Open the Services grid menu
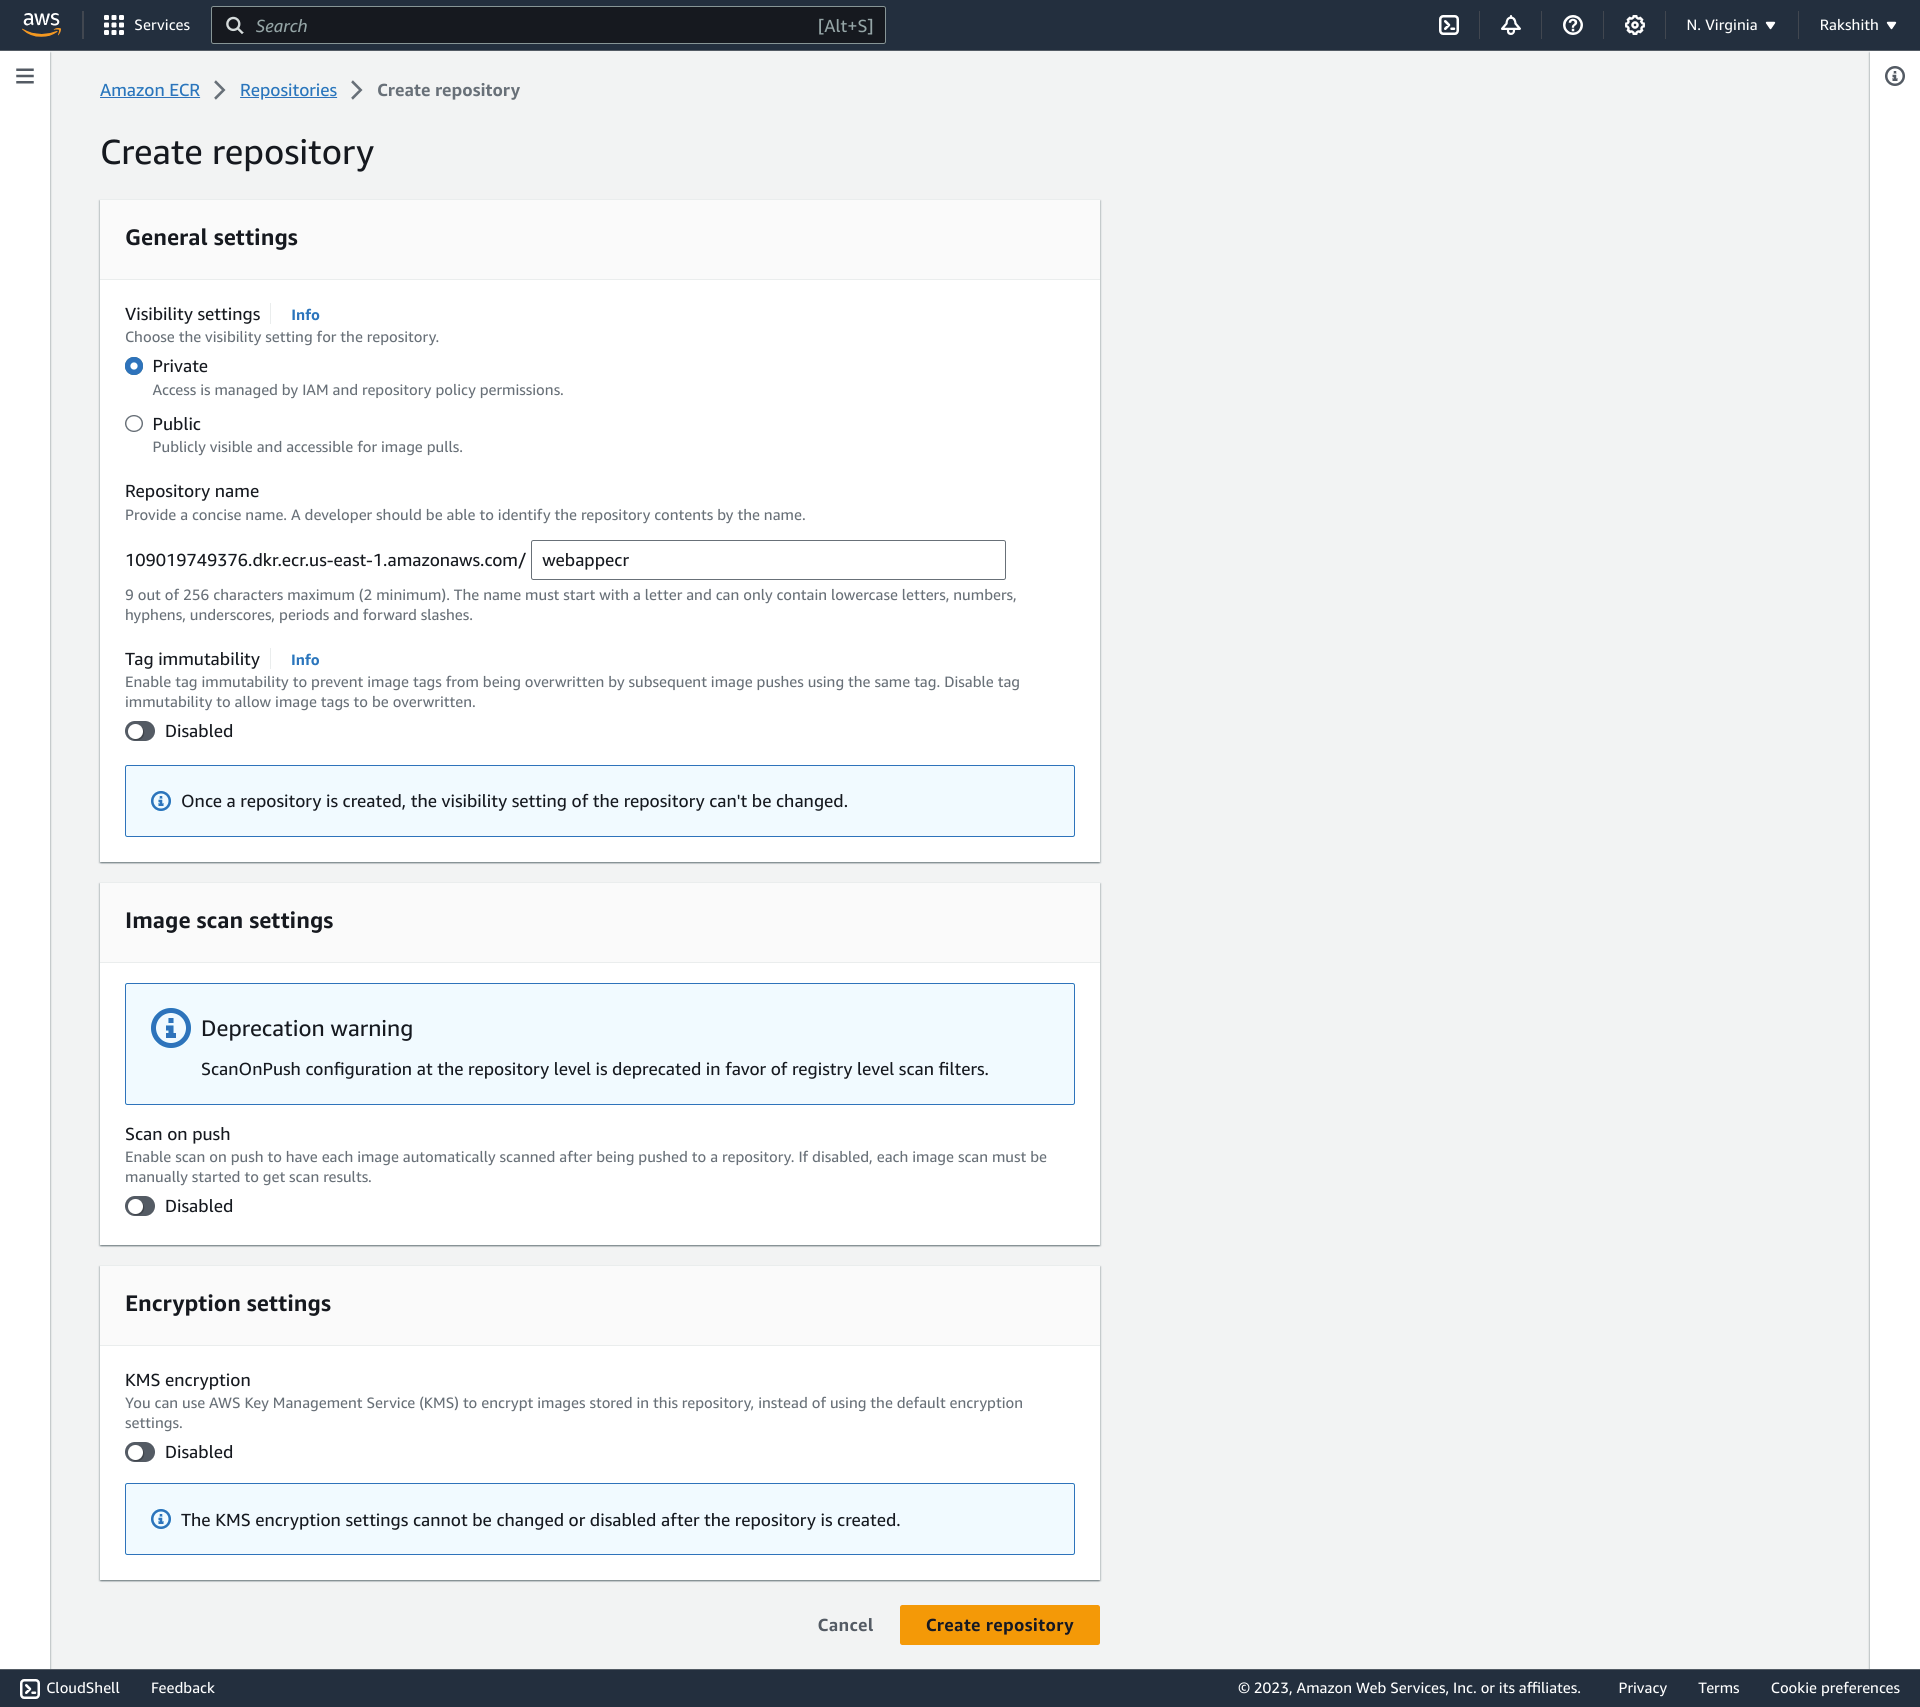This screenshot has height=1707, width=1920. tap(147, 25)
